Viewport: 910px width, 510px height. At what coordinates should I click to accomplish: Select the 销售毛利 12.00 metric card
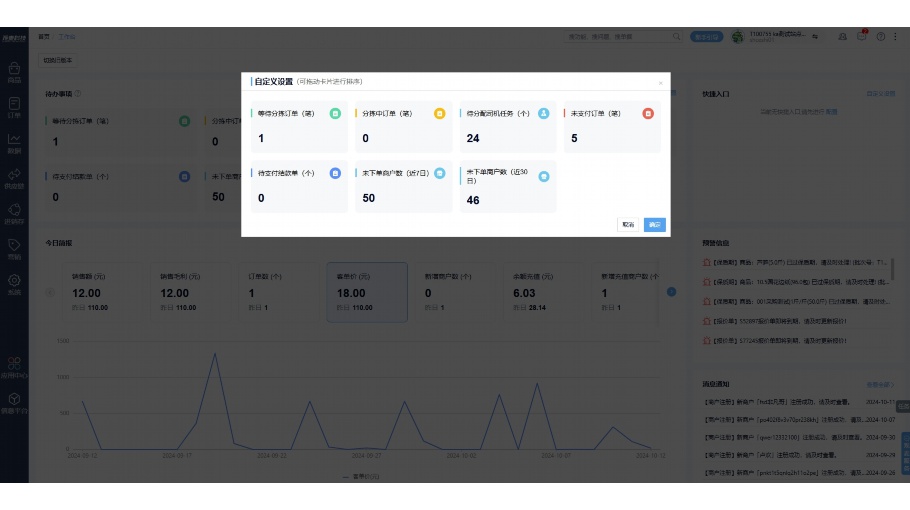[190, 292]
